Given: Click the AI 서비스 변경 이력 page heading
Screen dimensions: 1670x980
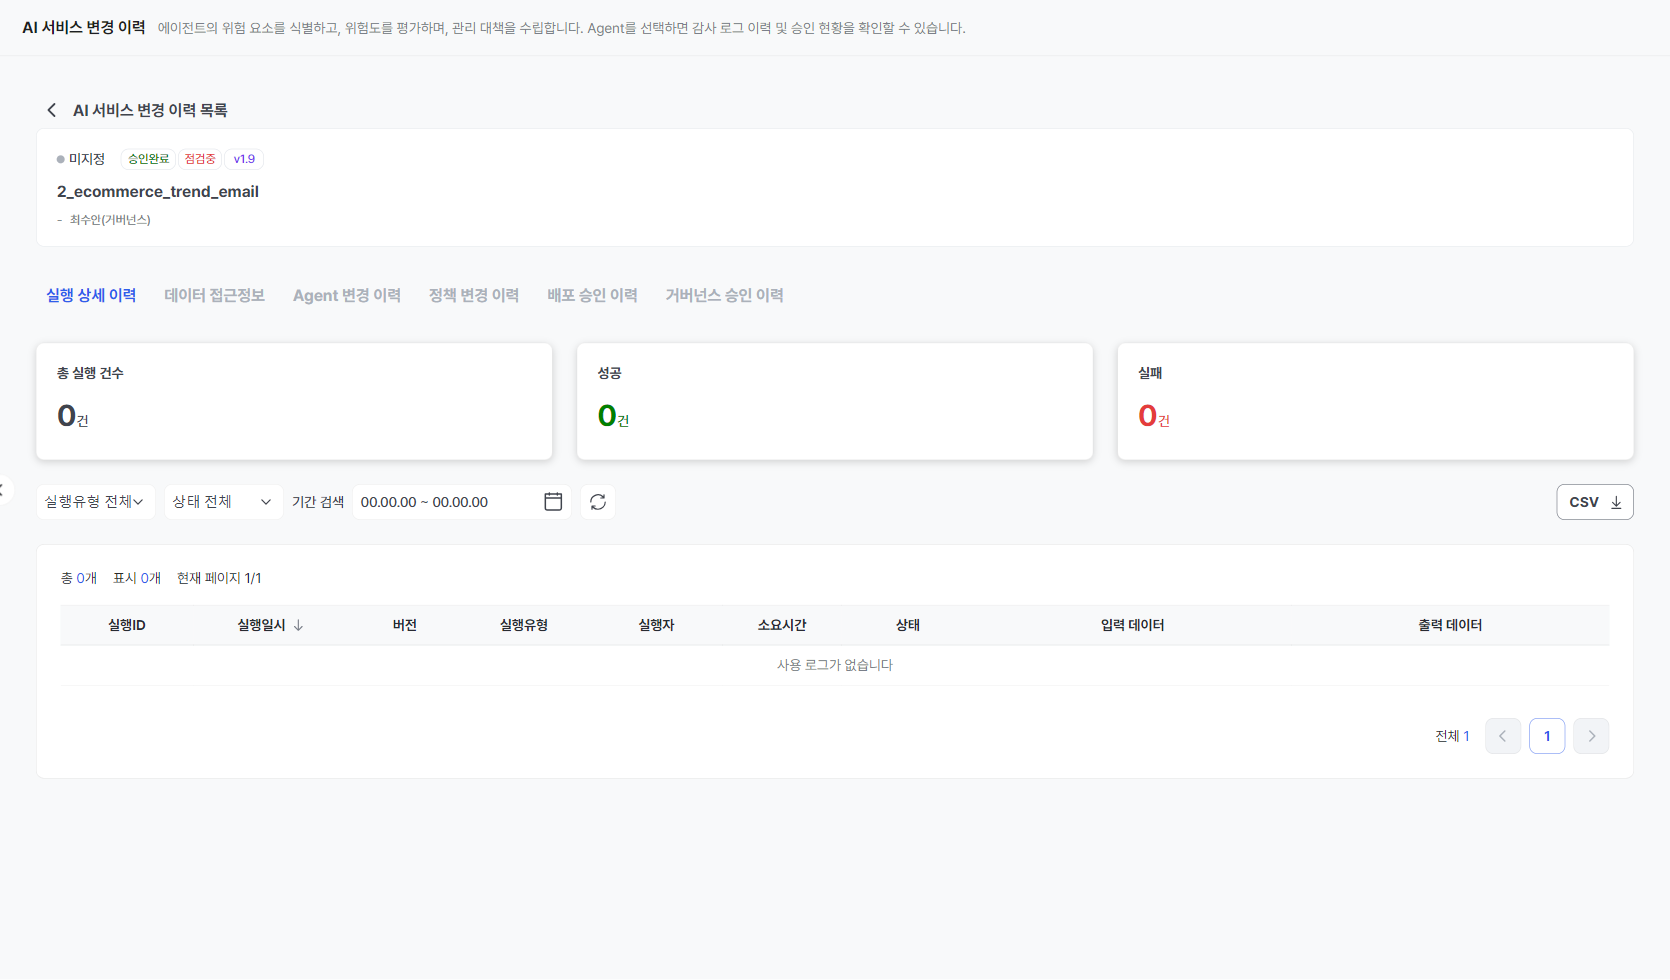Looking at the screenshot, I should [x=84, y=27].
